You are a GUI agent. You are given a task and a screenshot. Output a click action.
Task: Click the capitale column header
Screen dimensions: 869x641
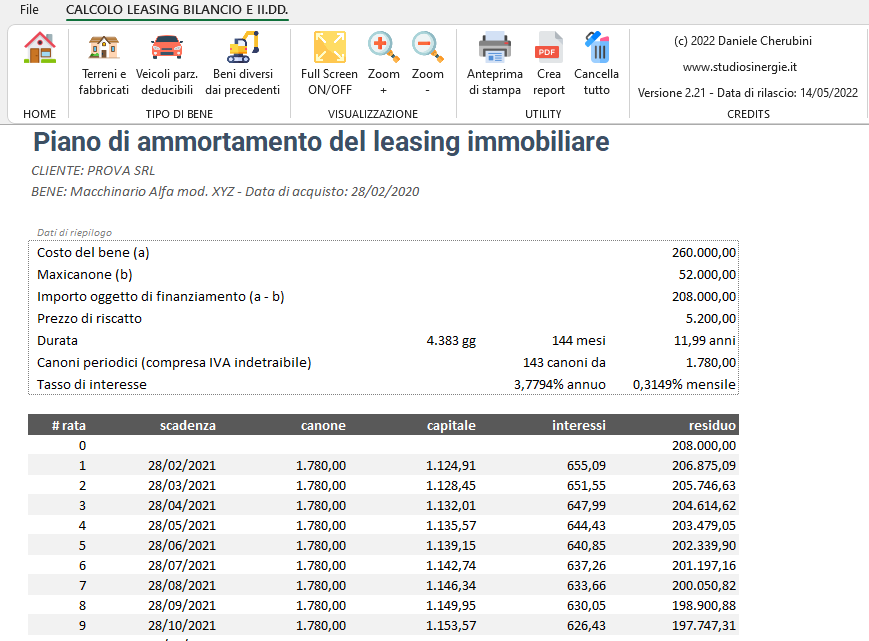[x=451, y=425]
